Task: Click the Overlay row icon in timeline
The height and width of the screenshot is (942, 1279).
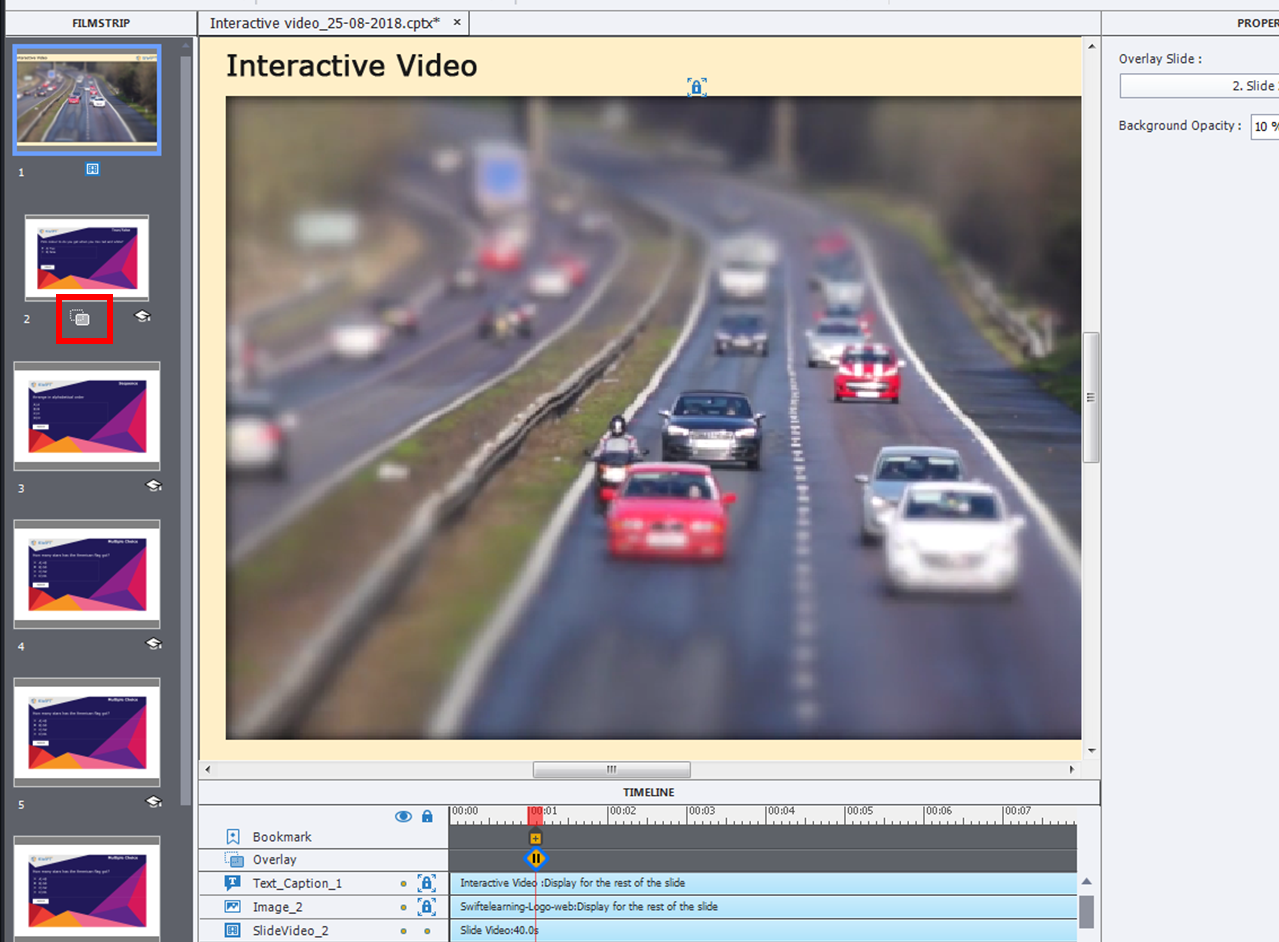Action: pos(233,860)
